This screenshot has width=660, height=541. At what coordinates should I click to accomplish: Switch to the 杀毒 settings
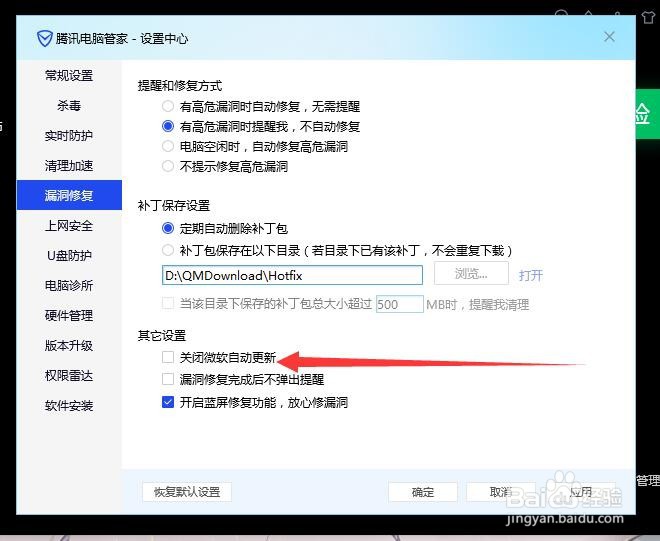(x=69, y=106)
